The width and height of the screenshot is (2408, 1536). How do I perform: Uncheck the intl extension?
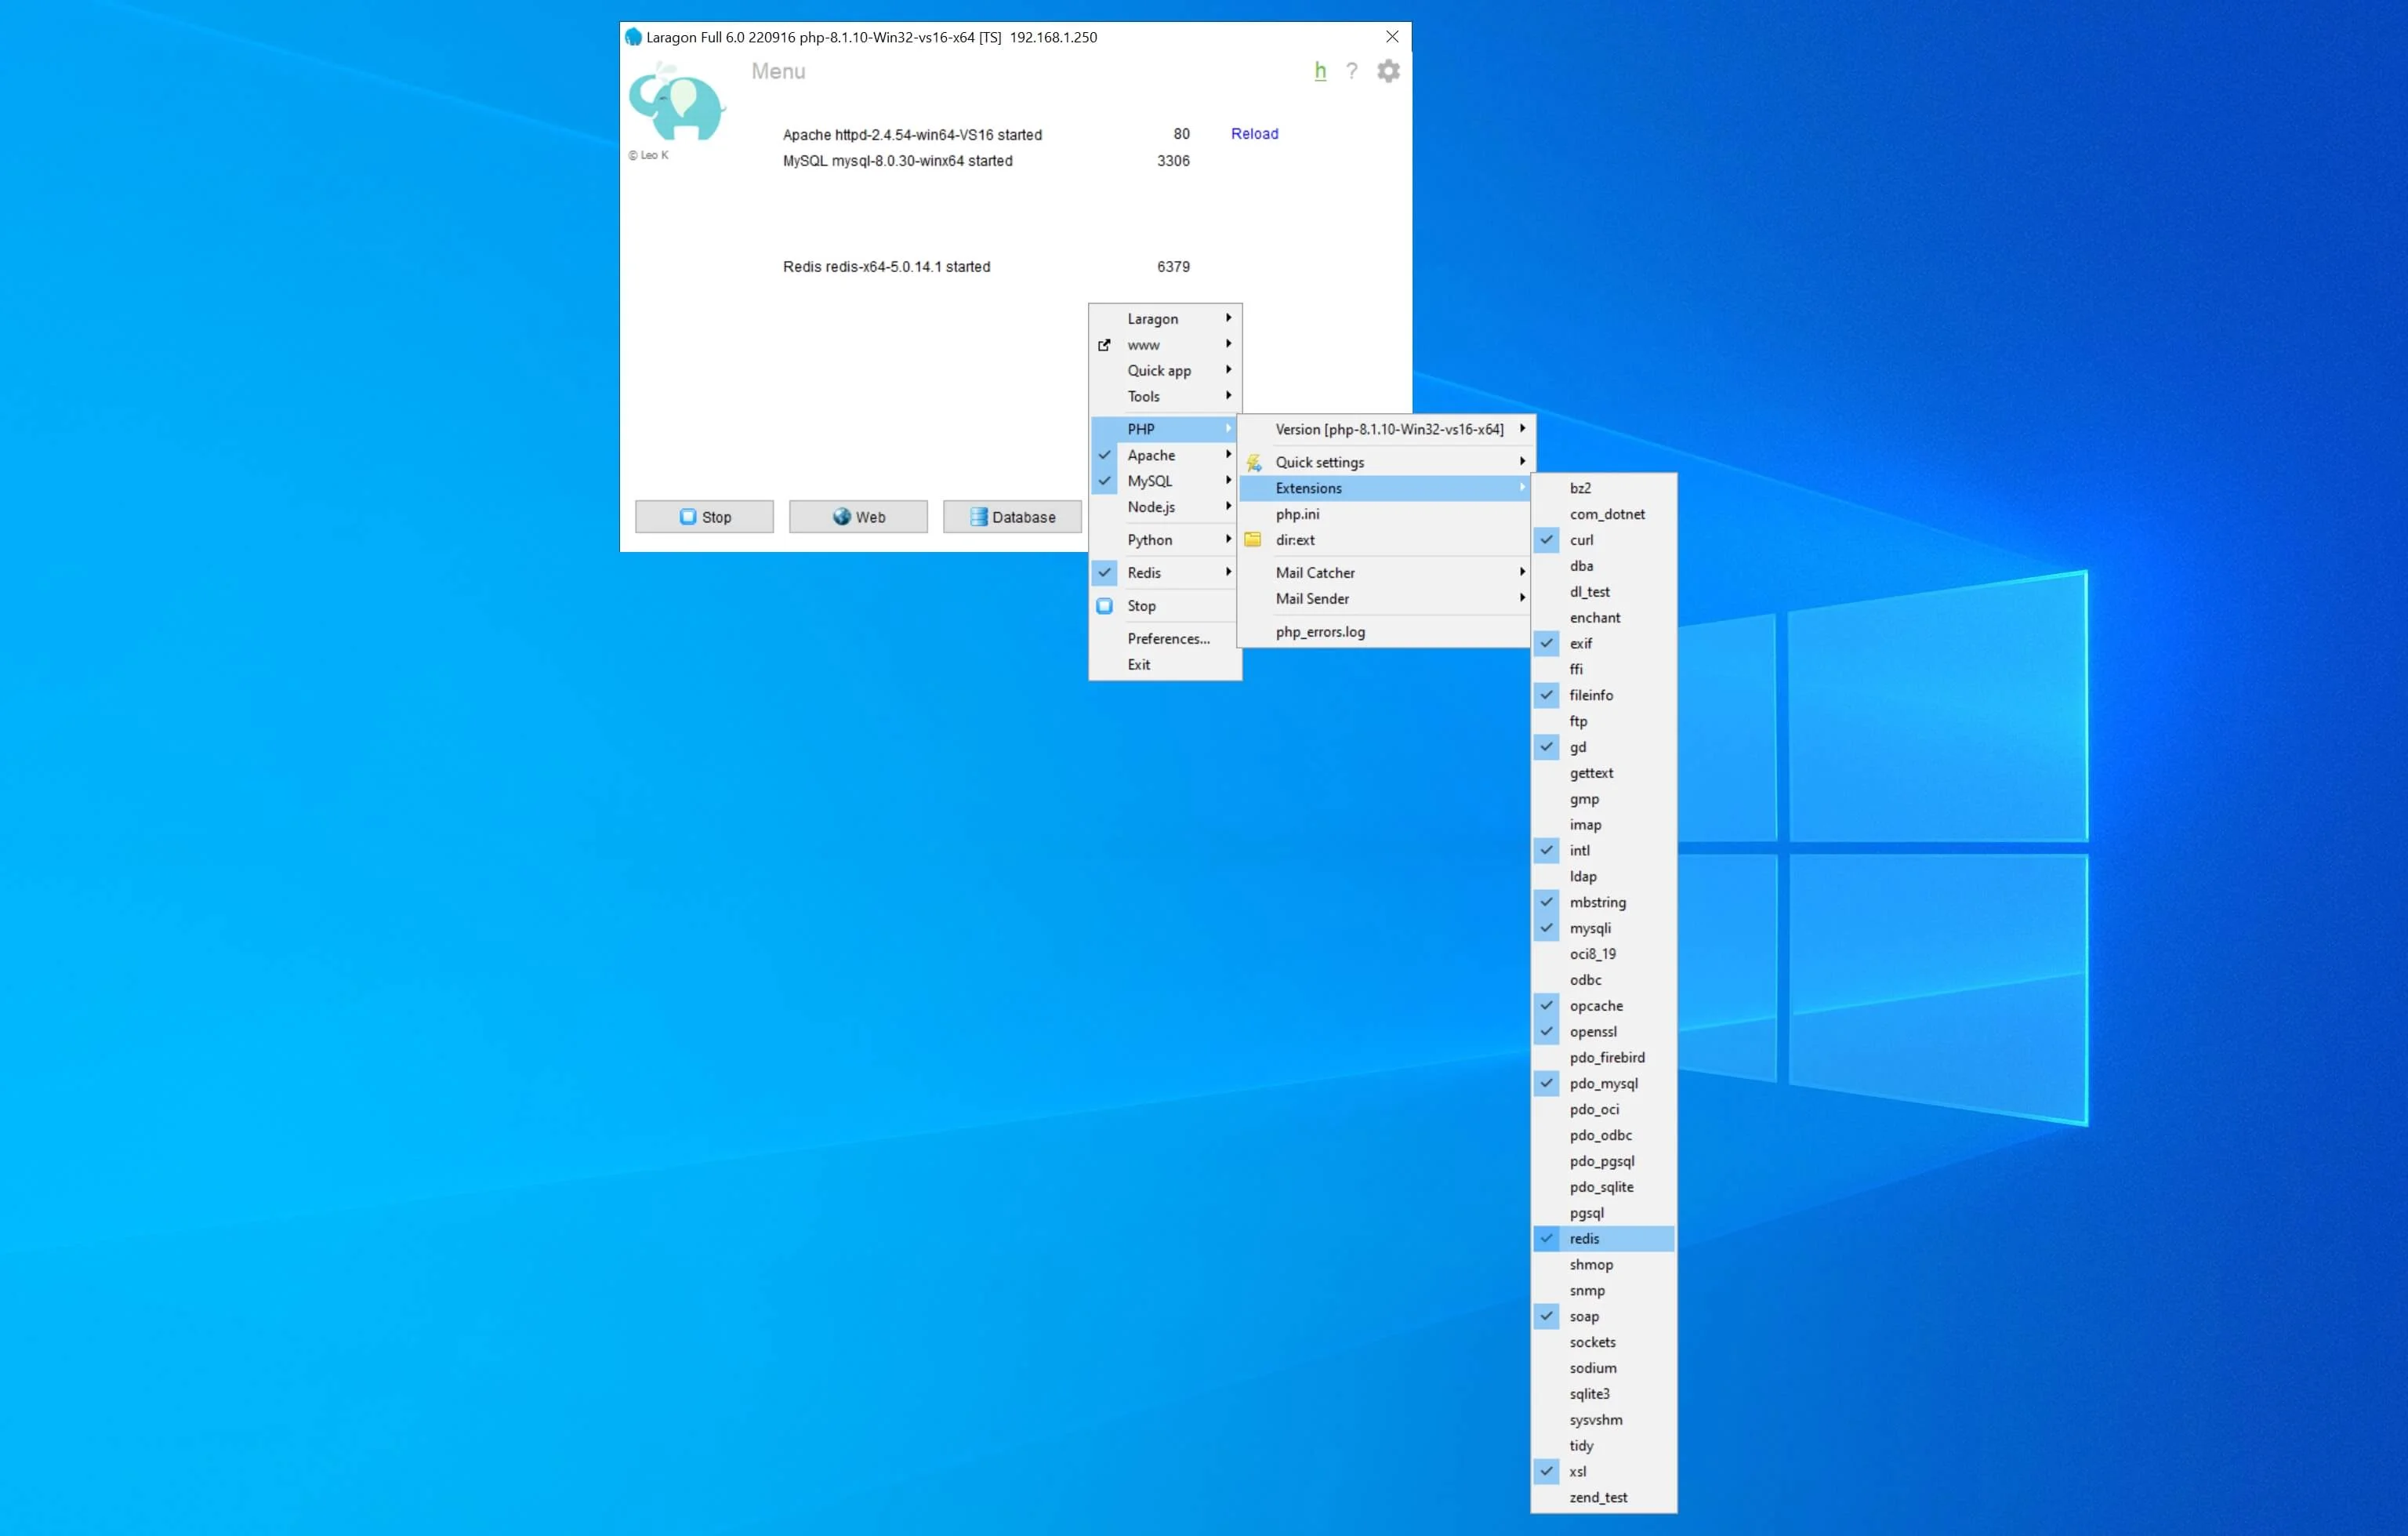coord(1604,851)
